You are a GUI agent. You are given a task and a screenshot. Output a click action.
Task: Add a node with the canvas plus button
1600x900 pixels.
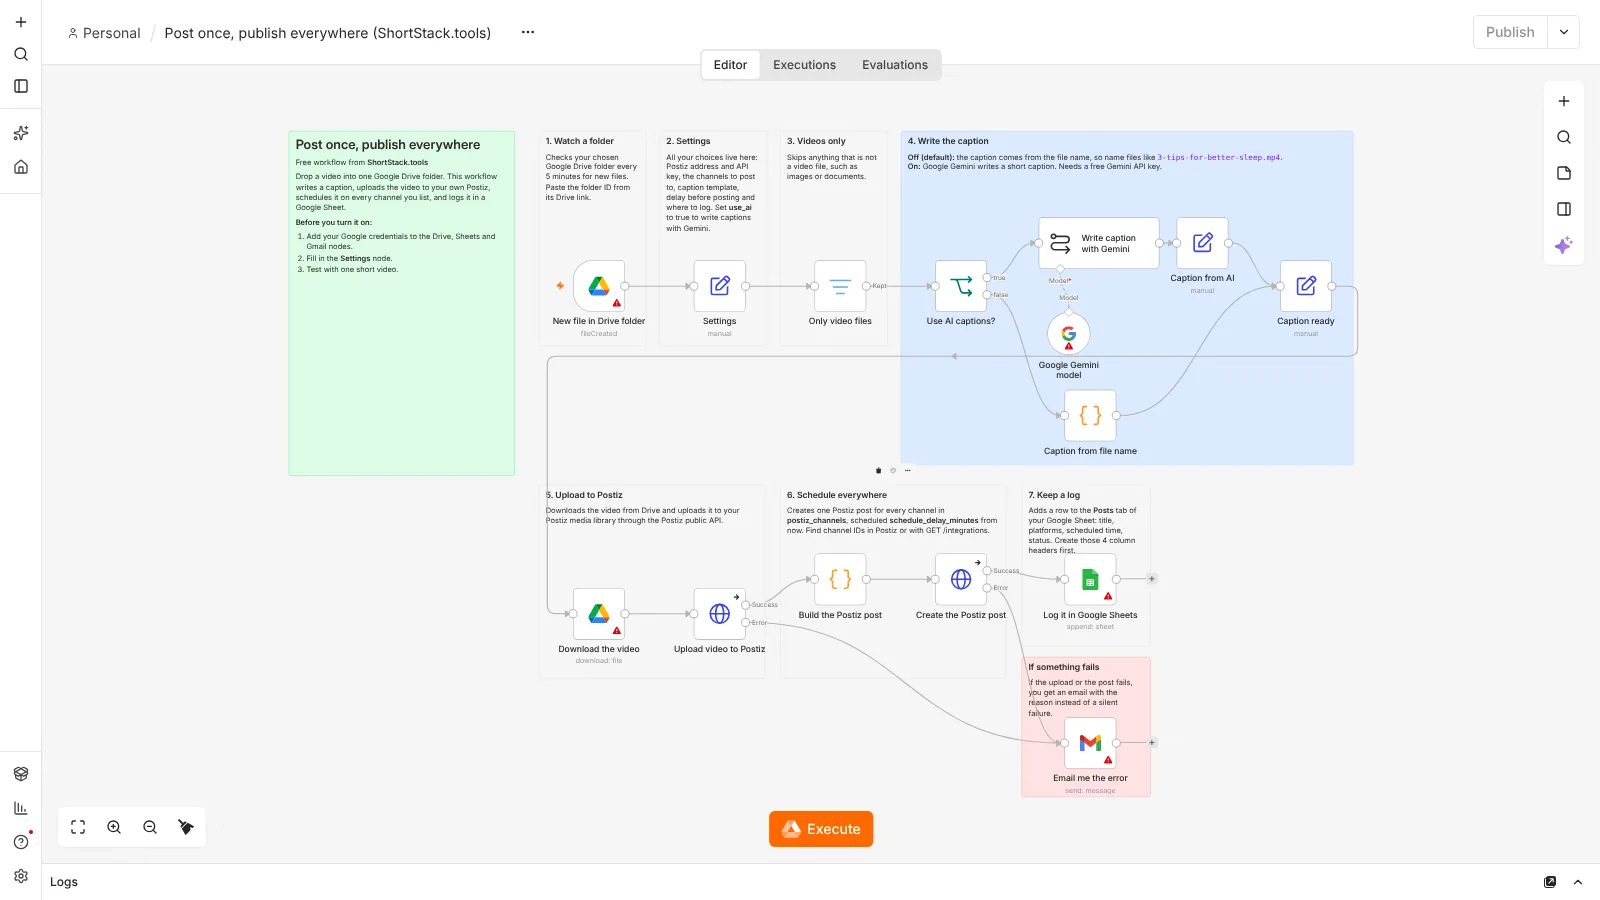[1564, 101]
